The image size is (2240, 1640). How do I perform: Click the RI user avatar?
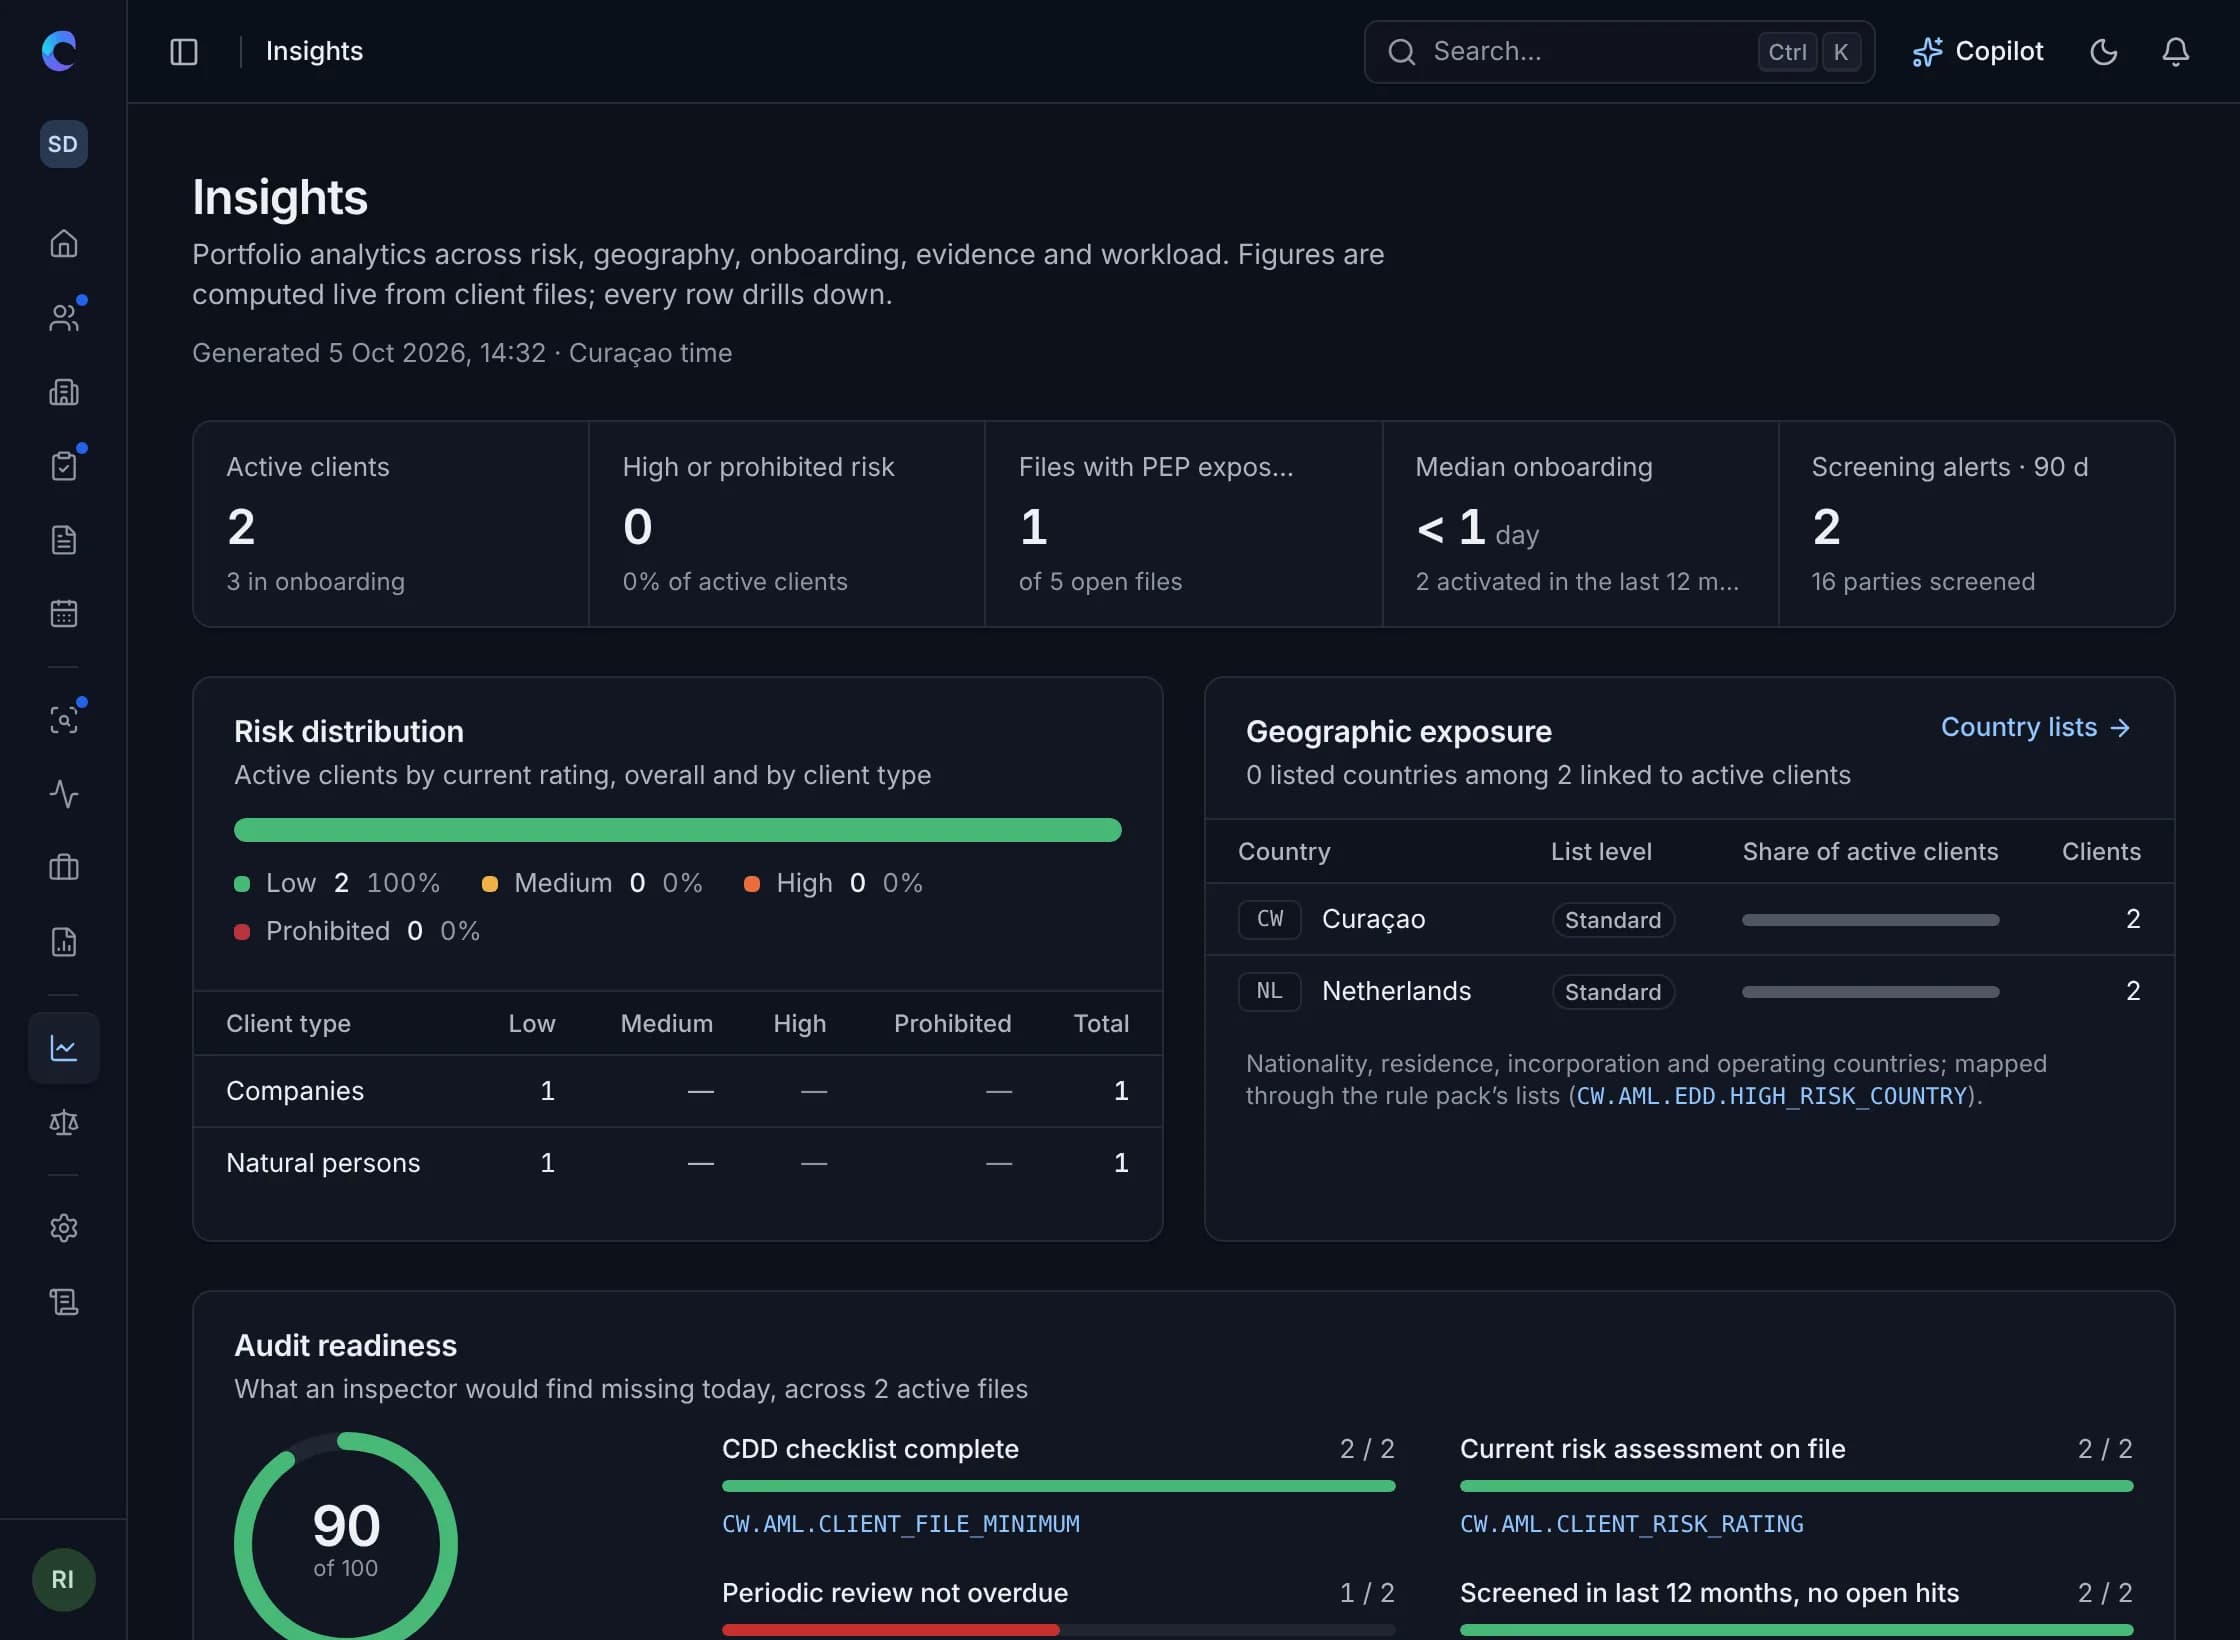(63, 1580)
